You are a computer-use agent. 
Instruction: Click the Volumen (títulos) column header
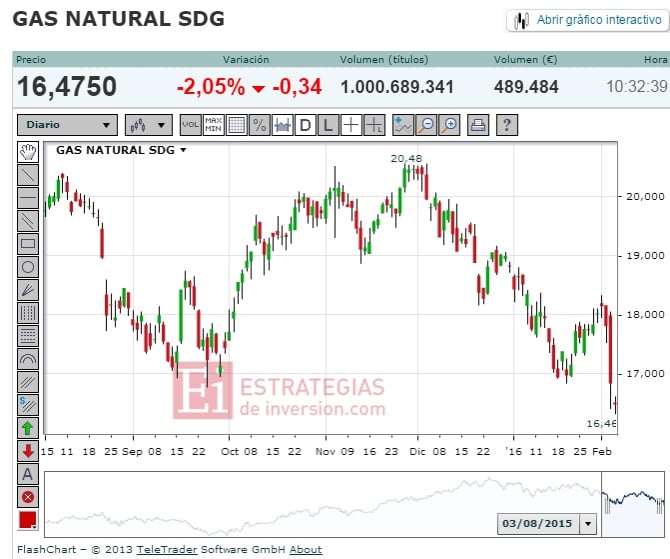coord(384,59)
